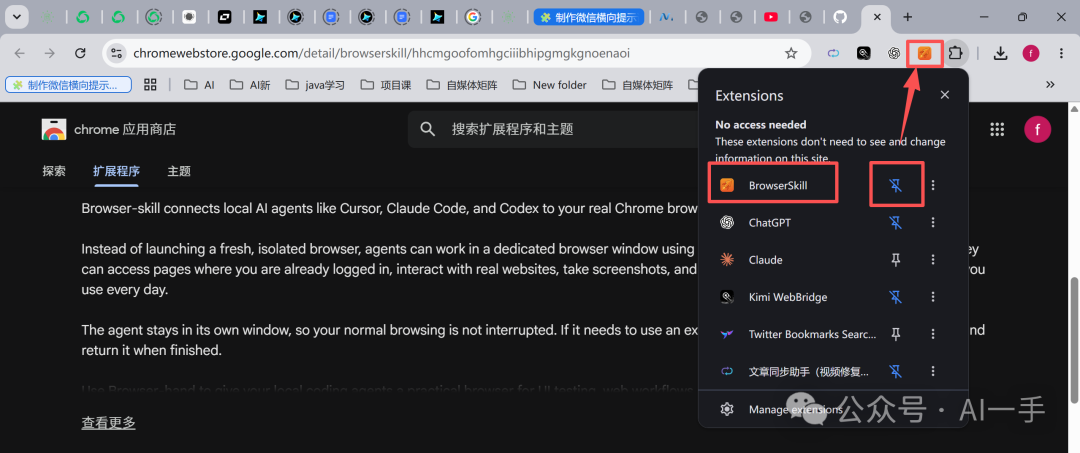
Task: Open the Google apps grid icon
Action: point(997,129)
